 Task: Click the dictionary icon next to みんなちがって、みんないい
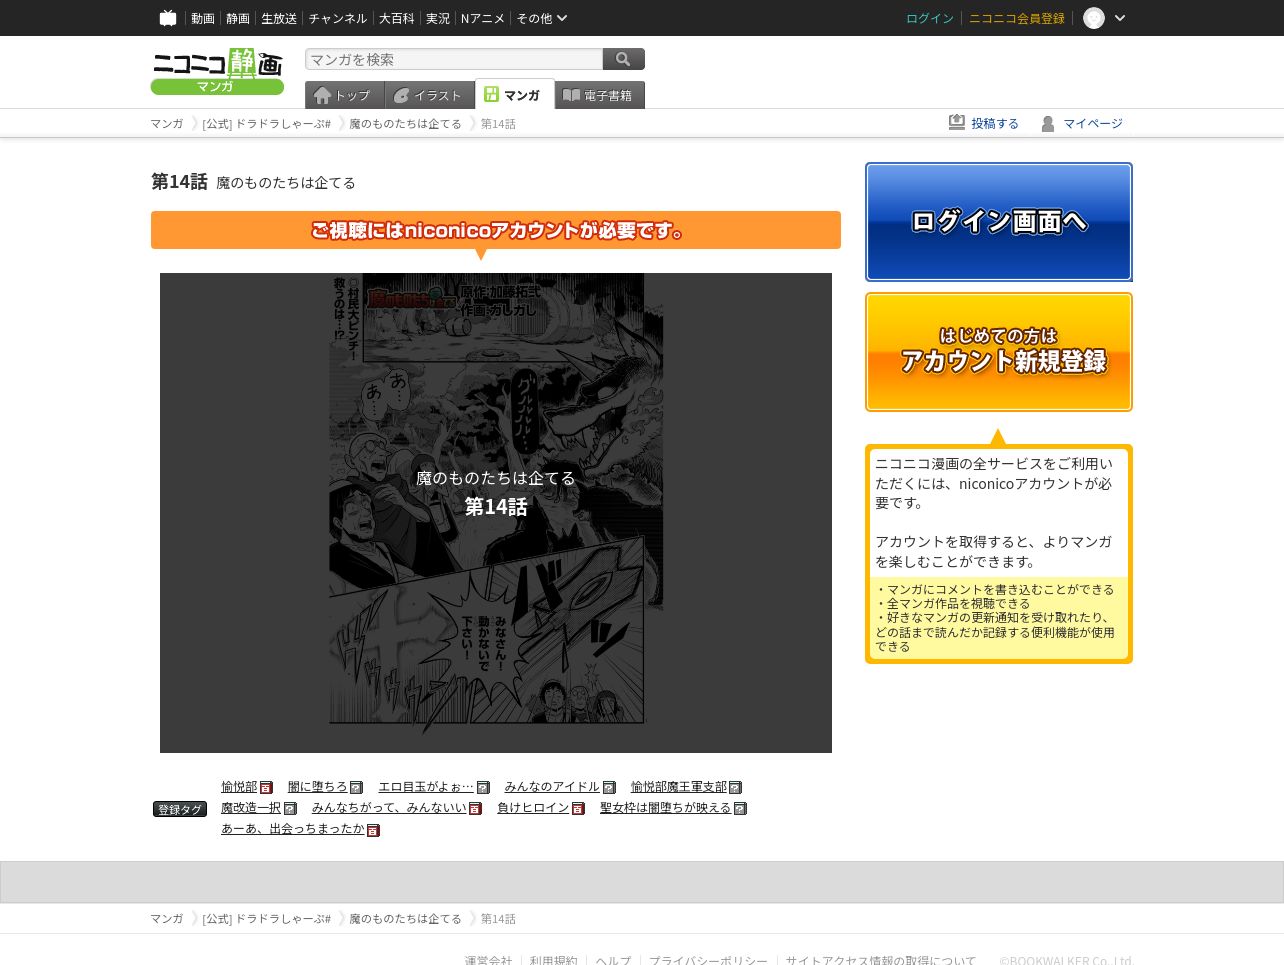[476, 809]
